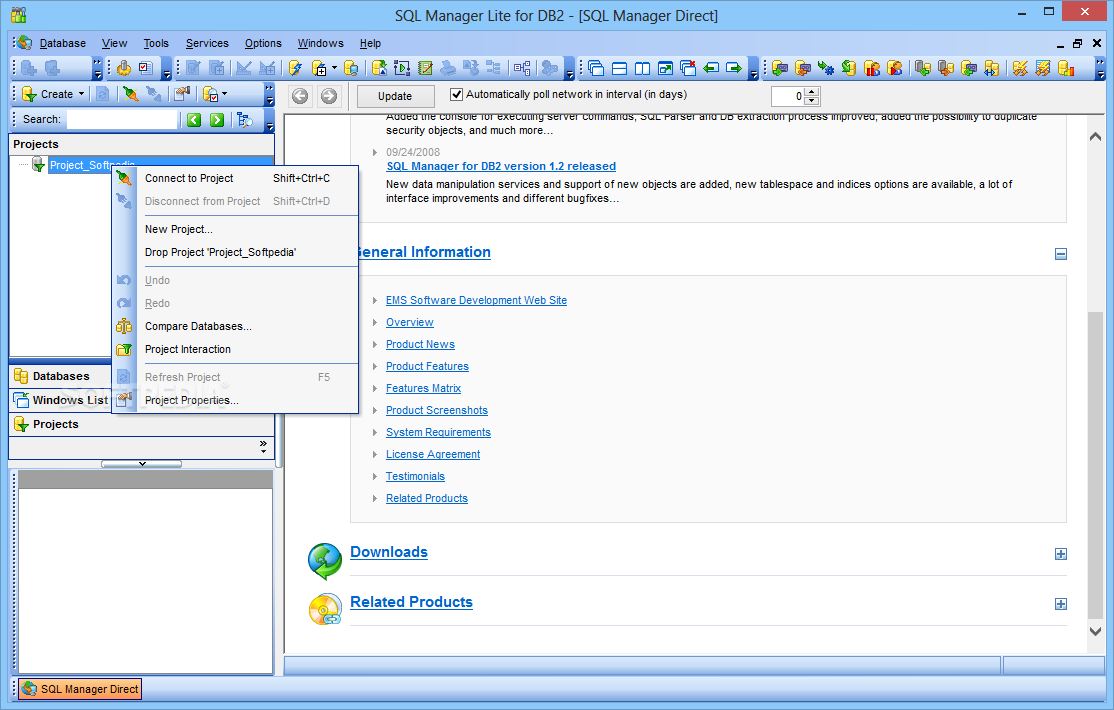Choose Project Interaction menu entry
1114x710 pixels.
pos(235,349)
